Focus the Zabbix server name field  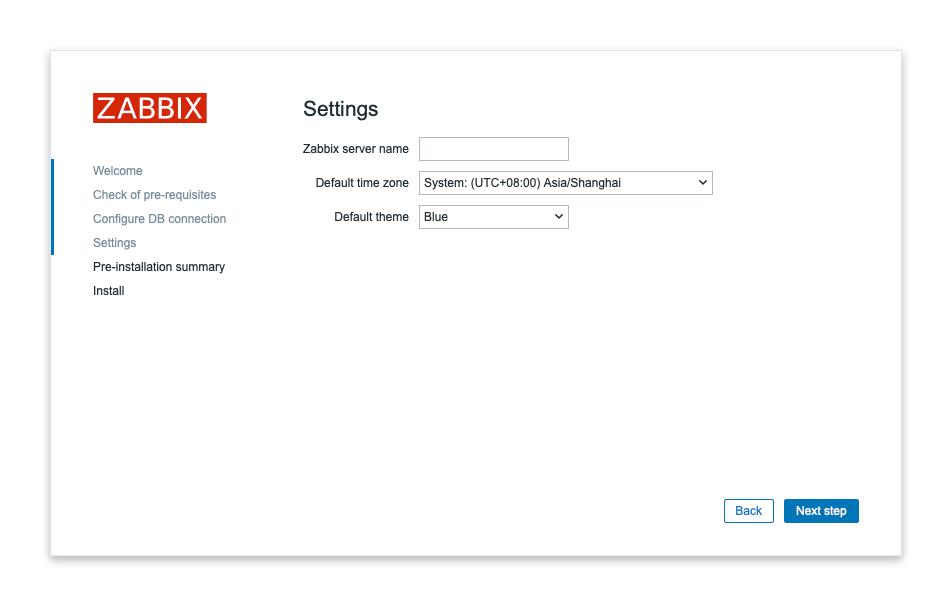(494, 149)
